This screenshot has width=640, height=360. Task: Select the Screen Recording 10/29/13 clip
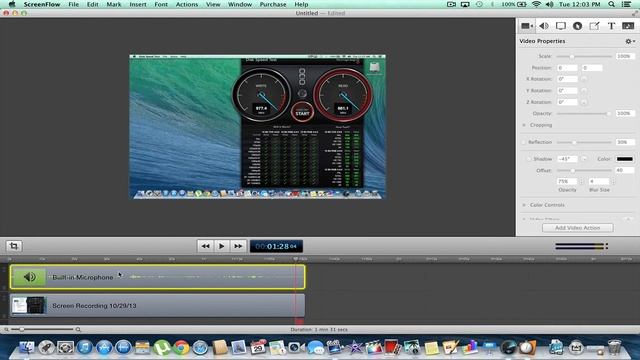tap(158, 305)
